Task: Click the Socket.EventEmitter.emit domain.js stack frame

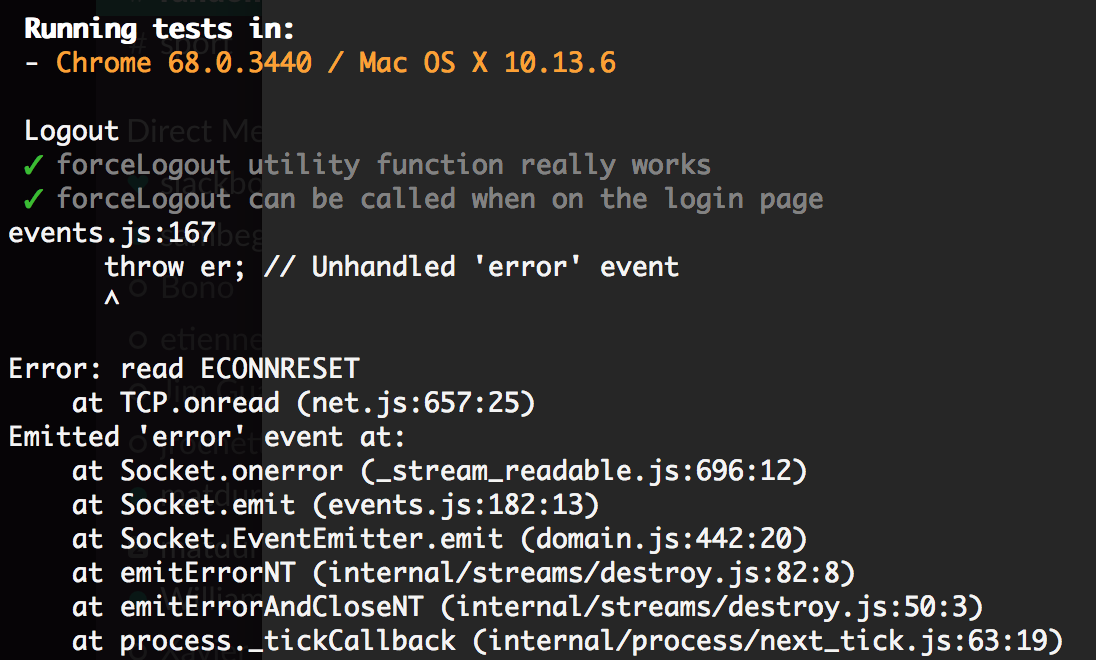Action: pyautogui.click(x=440, y=539)
